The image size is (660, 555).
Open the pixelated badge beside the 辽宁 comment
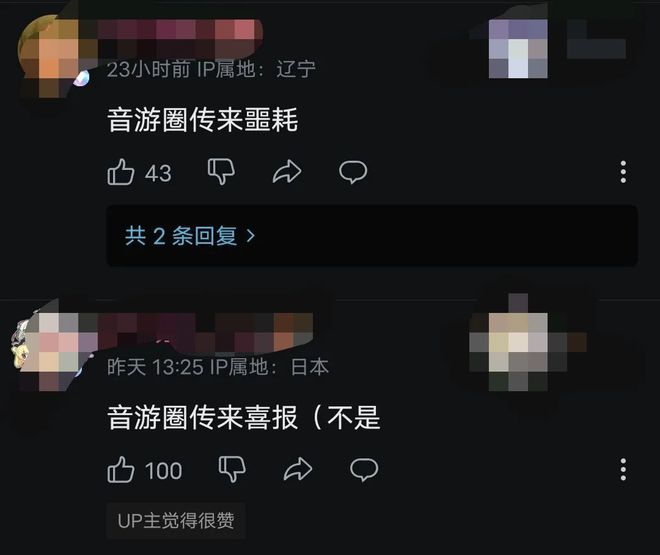pos(518,48)
